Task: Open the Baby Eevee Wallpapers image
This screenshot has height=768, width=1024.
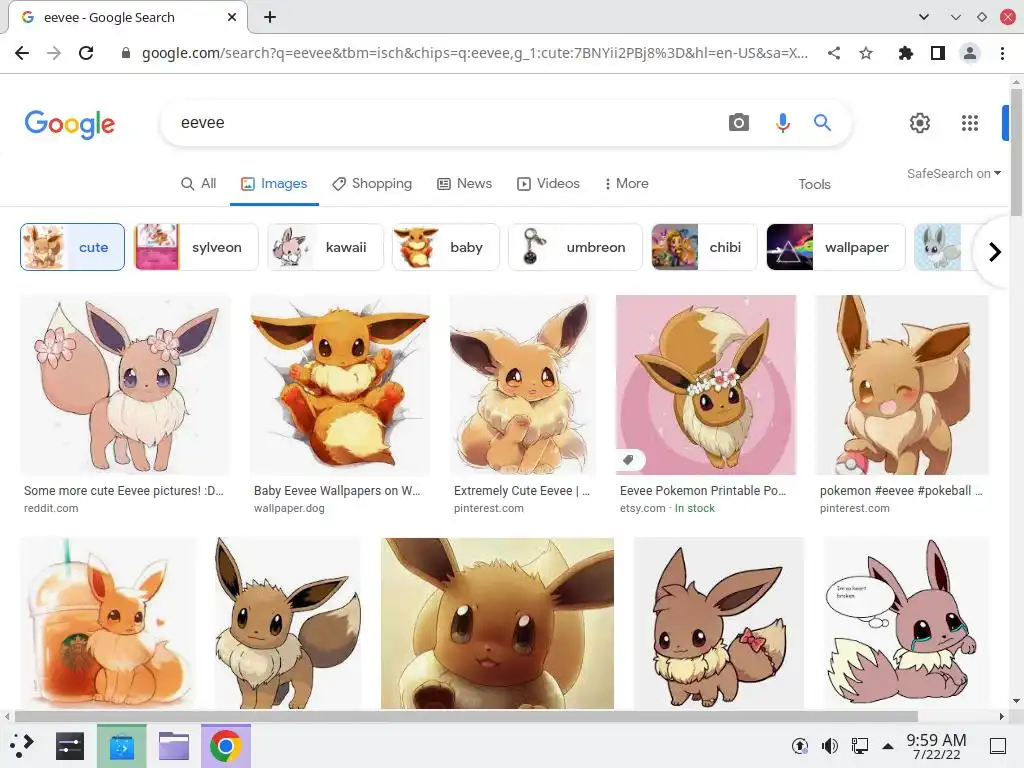Action: coord(340,385)
